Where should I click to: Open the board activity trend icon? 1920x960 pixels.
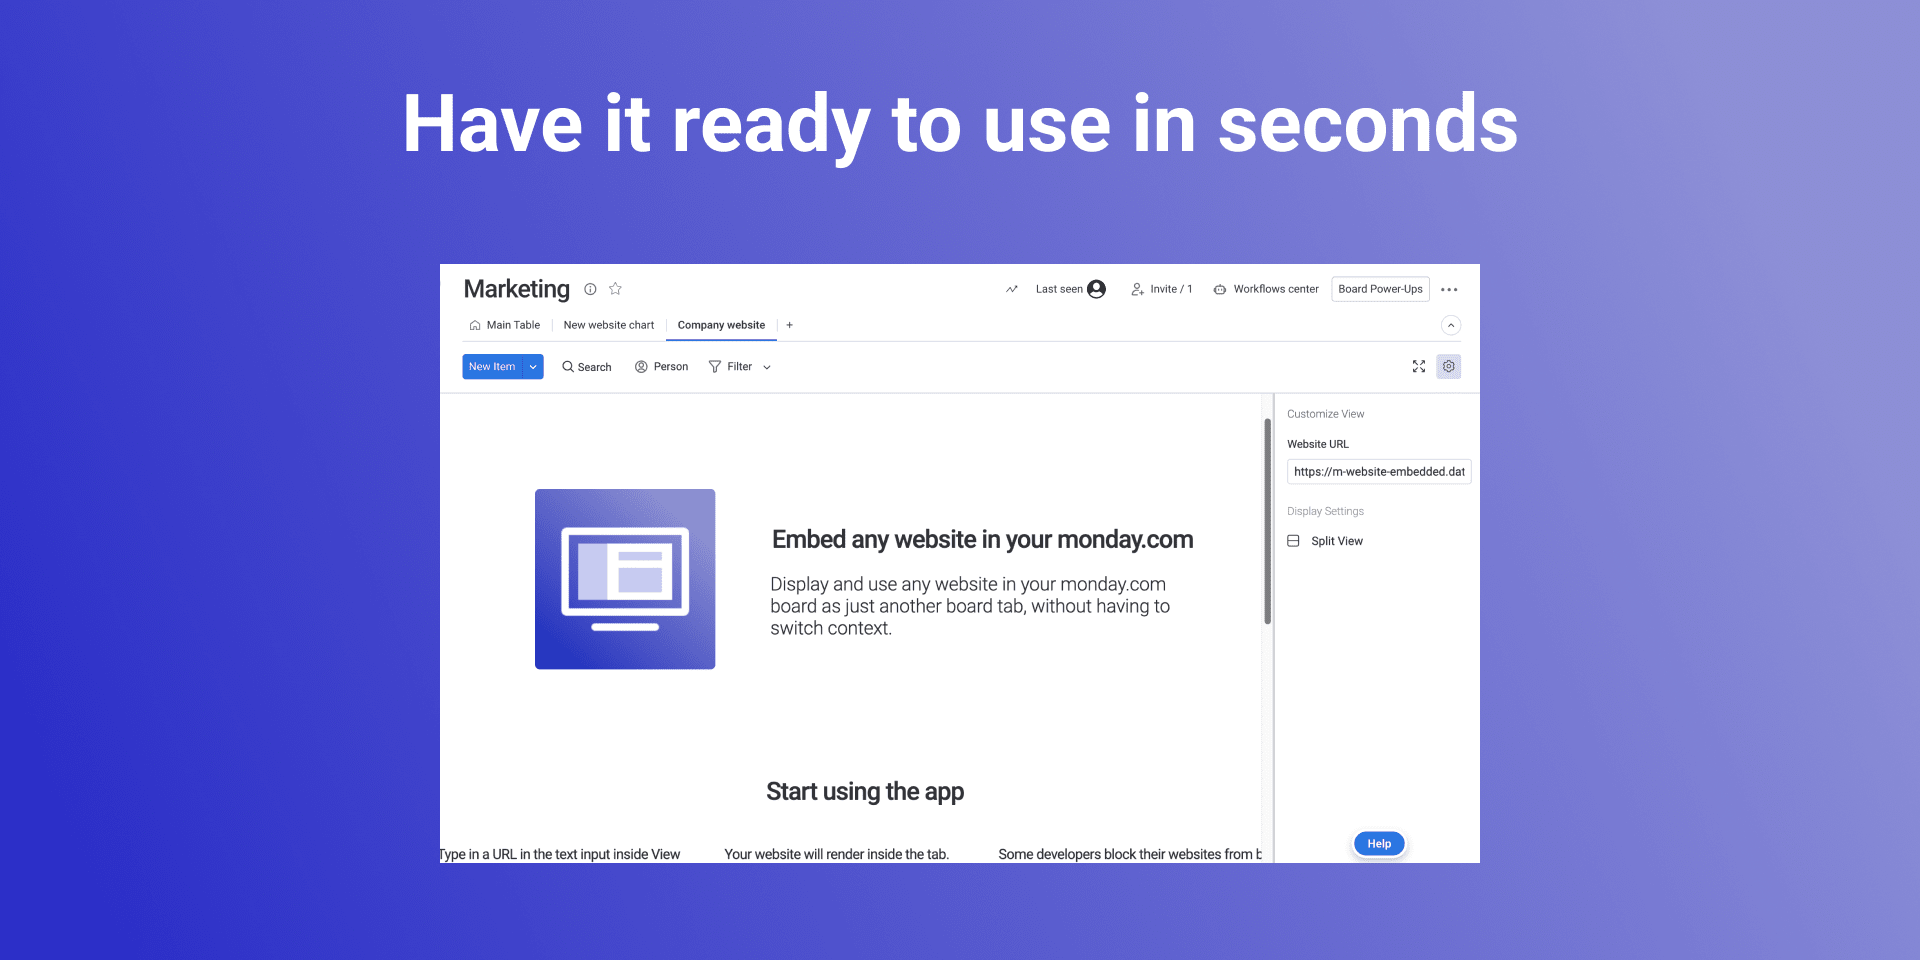(x=1012, y=289)
